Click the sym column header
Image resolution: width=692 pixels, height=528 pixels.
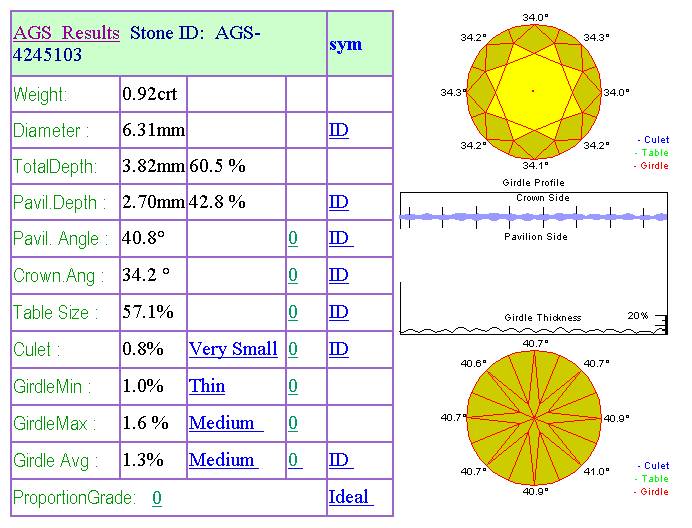pyautogui.click(x=346, y=44)
